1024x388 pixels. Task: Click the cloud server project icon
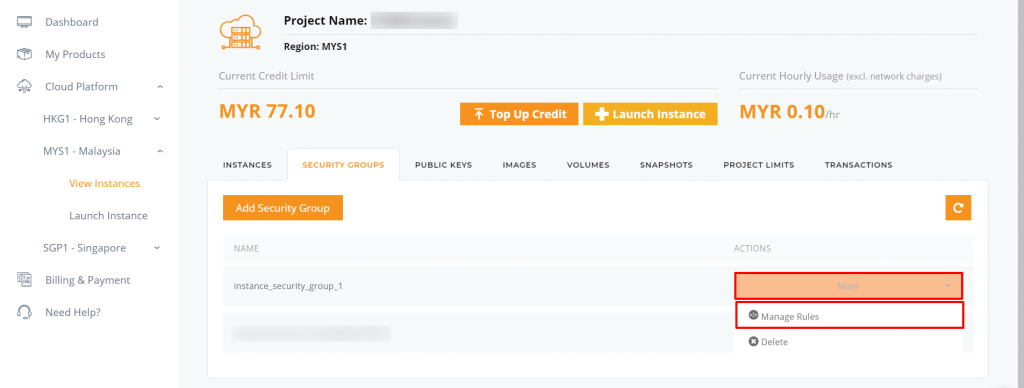(x=240, y=33)
